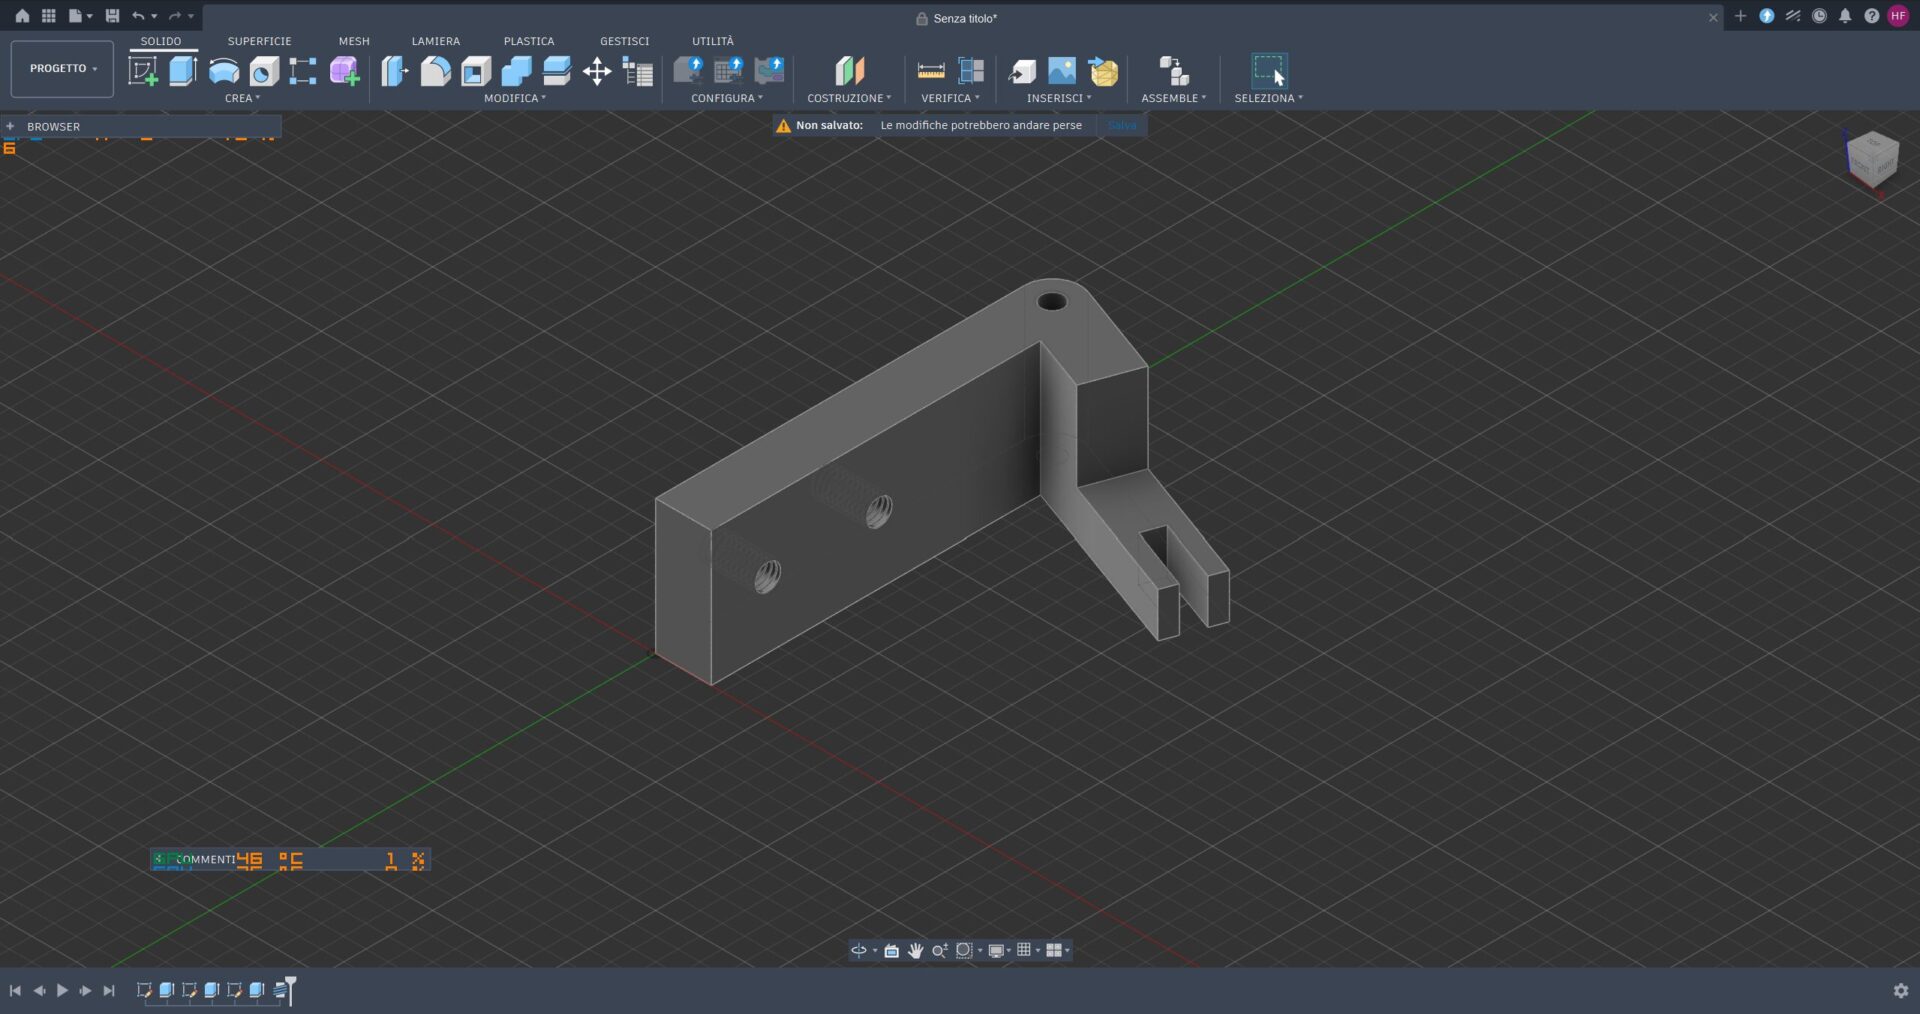Select the Extrude tool
Image resolution: width=1920 pixels, height=1014 pixels.
tap(183, 71)
